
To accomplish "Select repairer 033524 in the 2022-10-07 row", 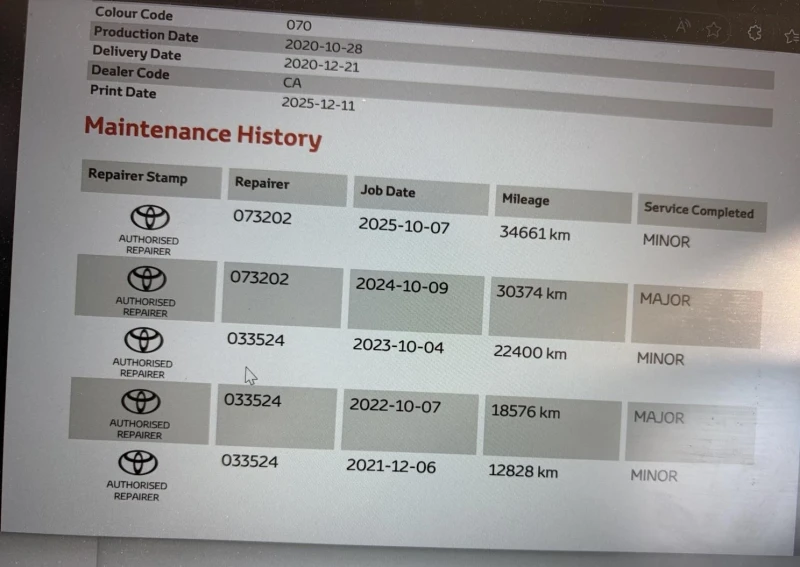I will coord(253,400).
